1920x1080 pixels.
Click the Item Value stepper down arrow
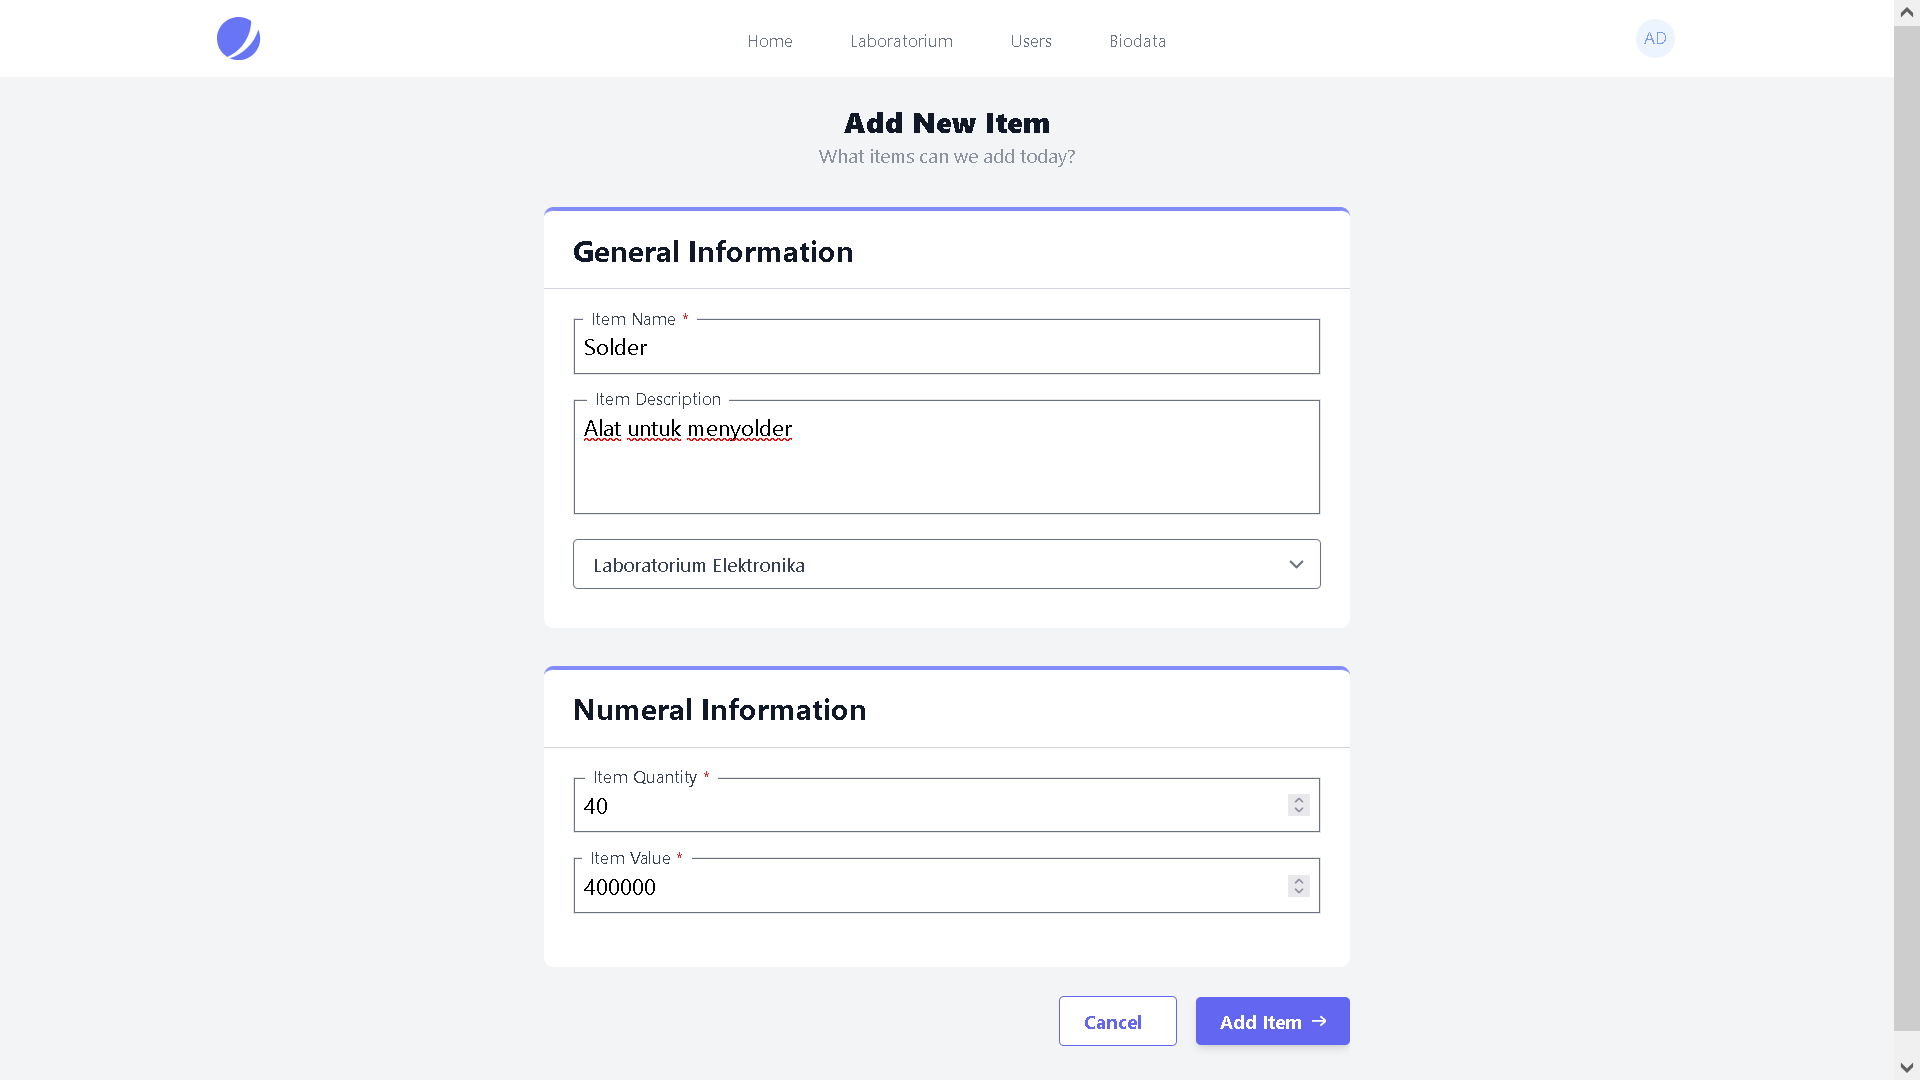[1298, 891]
